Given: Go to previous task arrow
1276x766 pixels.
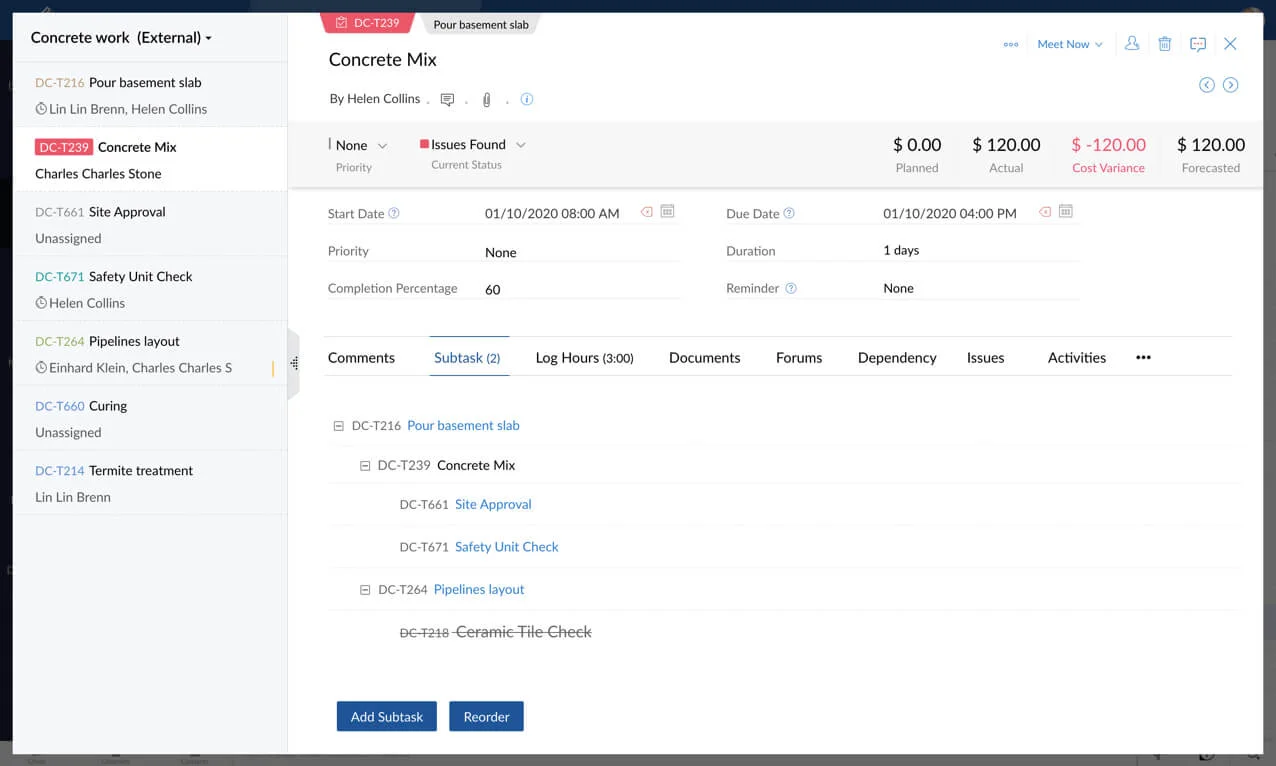Looking at the screenshot, I should click(1207, 85).
